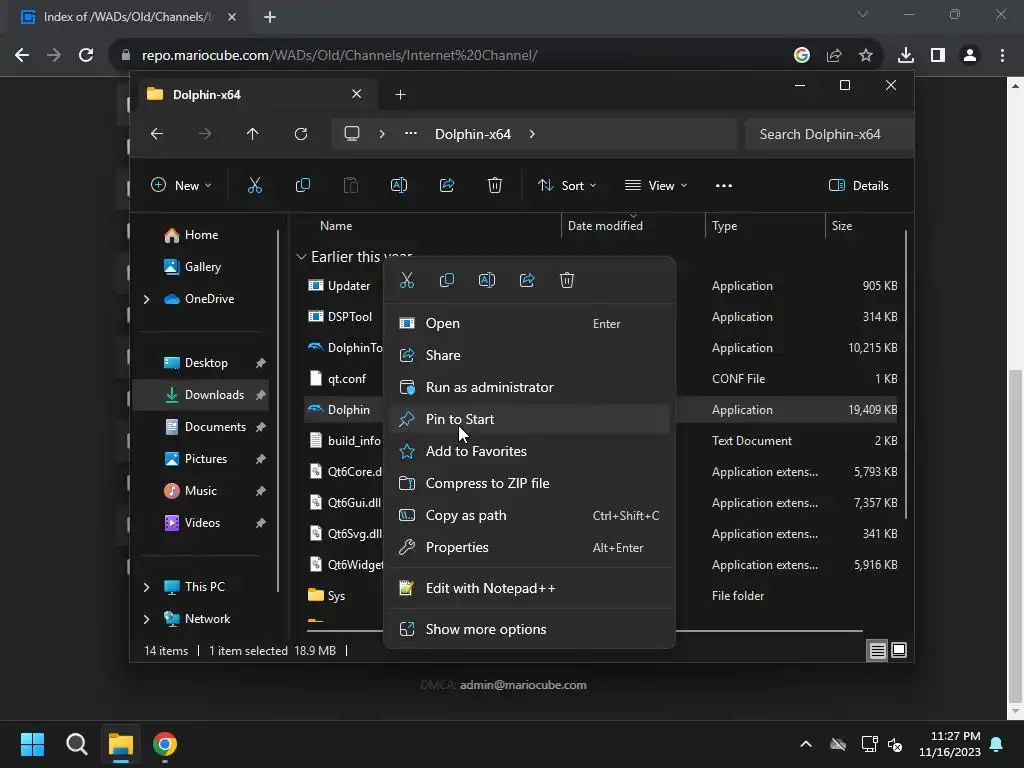
Task: Switch to large thumbnails view icon
Action: tap(899, 650)
